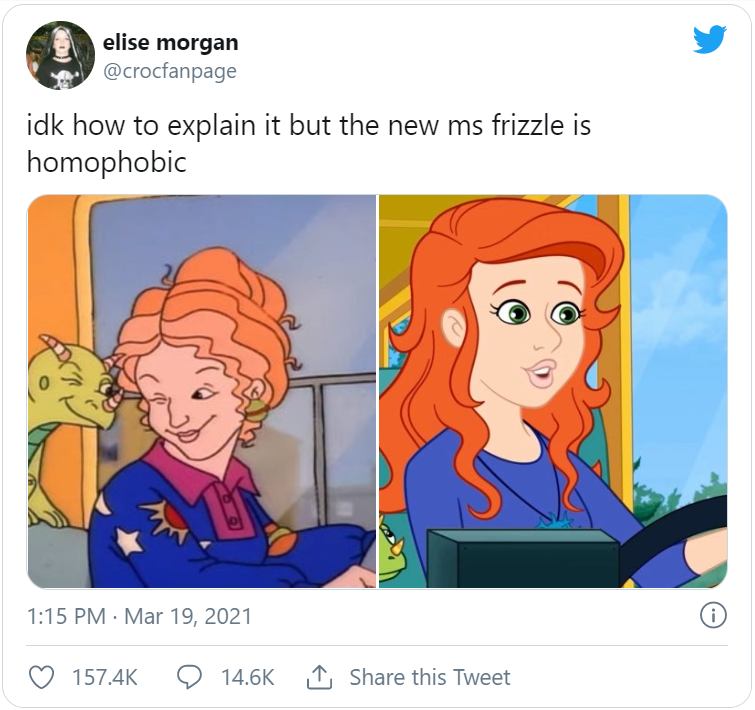Click the dark monitor box in right image
Screen dimensions: 755x710
(x=523, y=558)
